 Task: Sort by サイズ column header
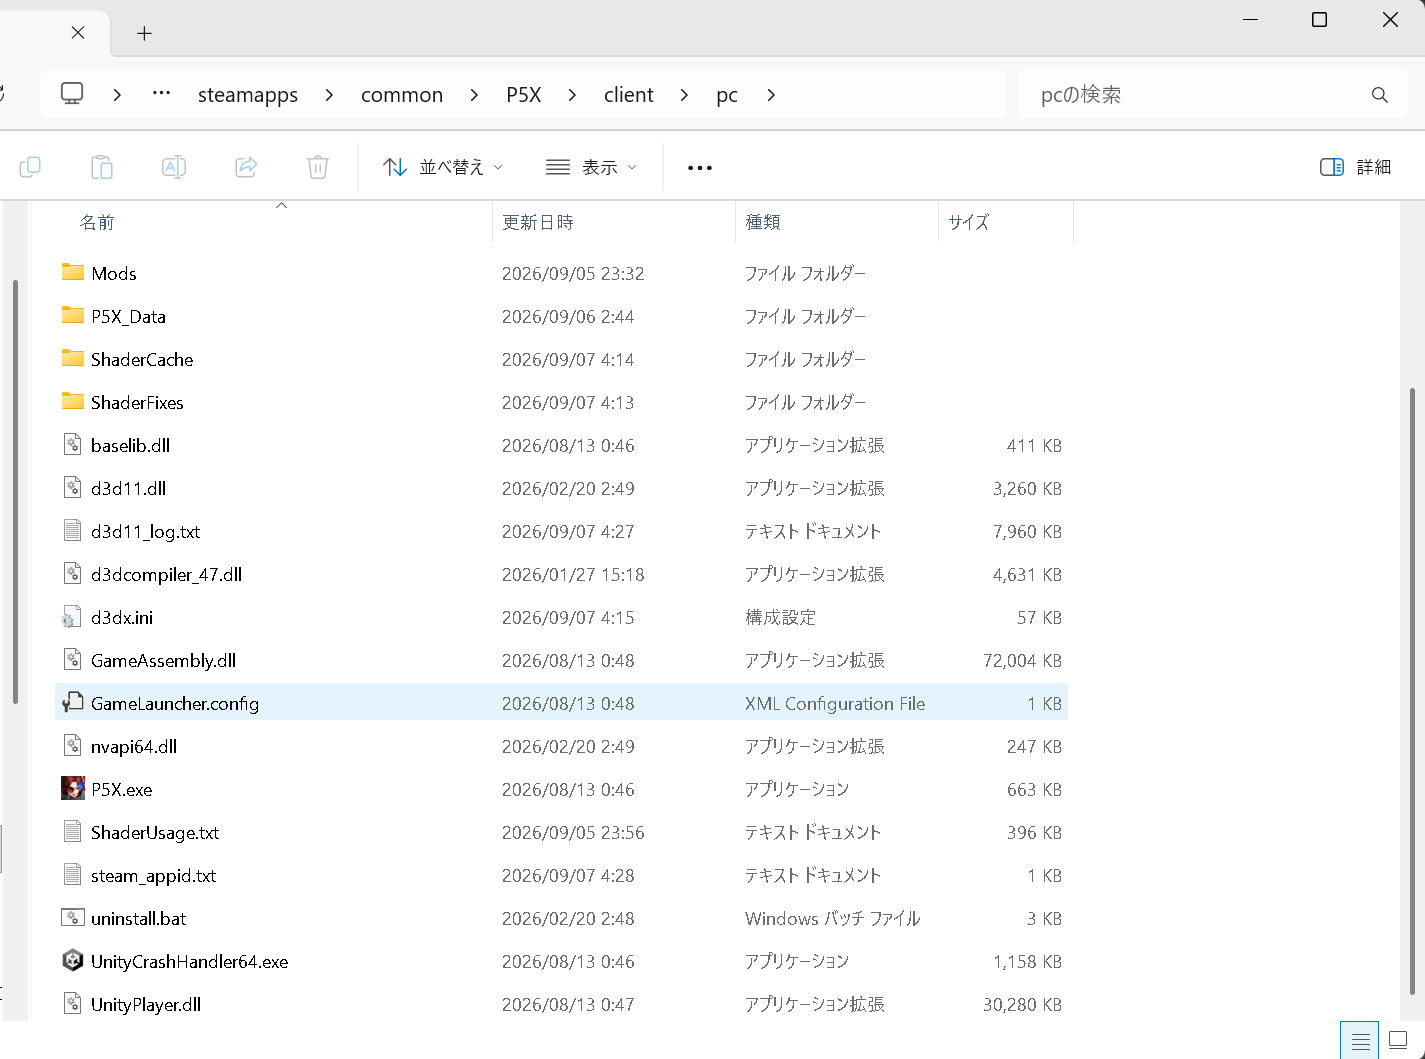(968, 222)
